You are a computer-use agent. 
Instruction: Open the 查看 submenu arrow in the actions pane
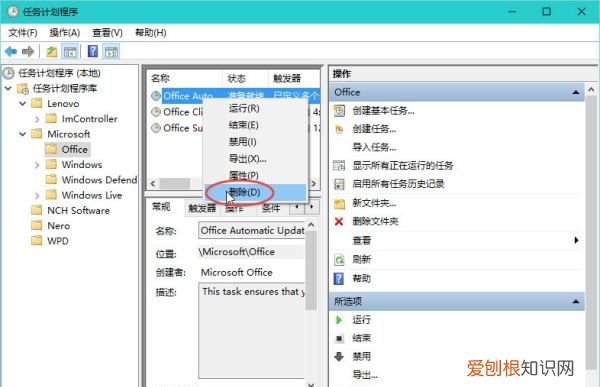click(x=576, y=240)
